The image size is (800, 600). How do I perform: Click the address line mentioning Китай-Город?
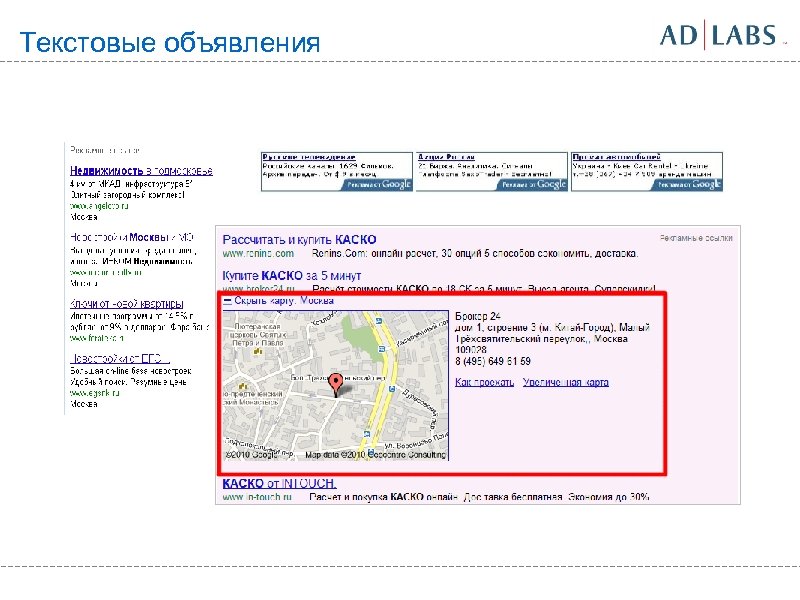point(552,328)
